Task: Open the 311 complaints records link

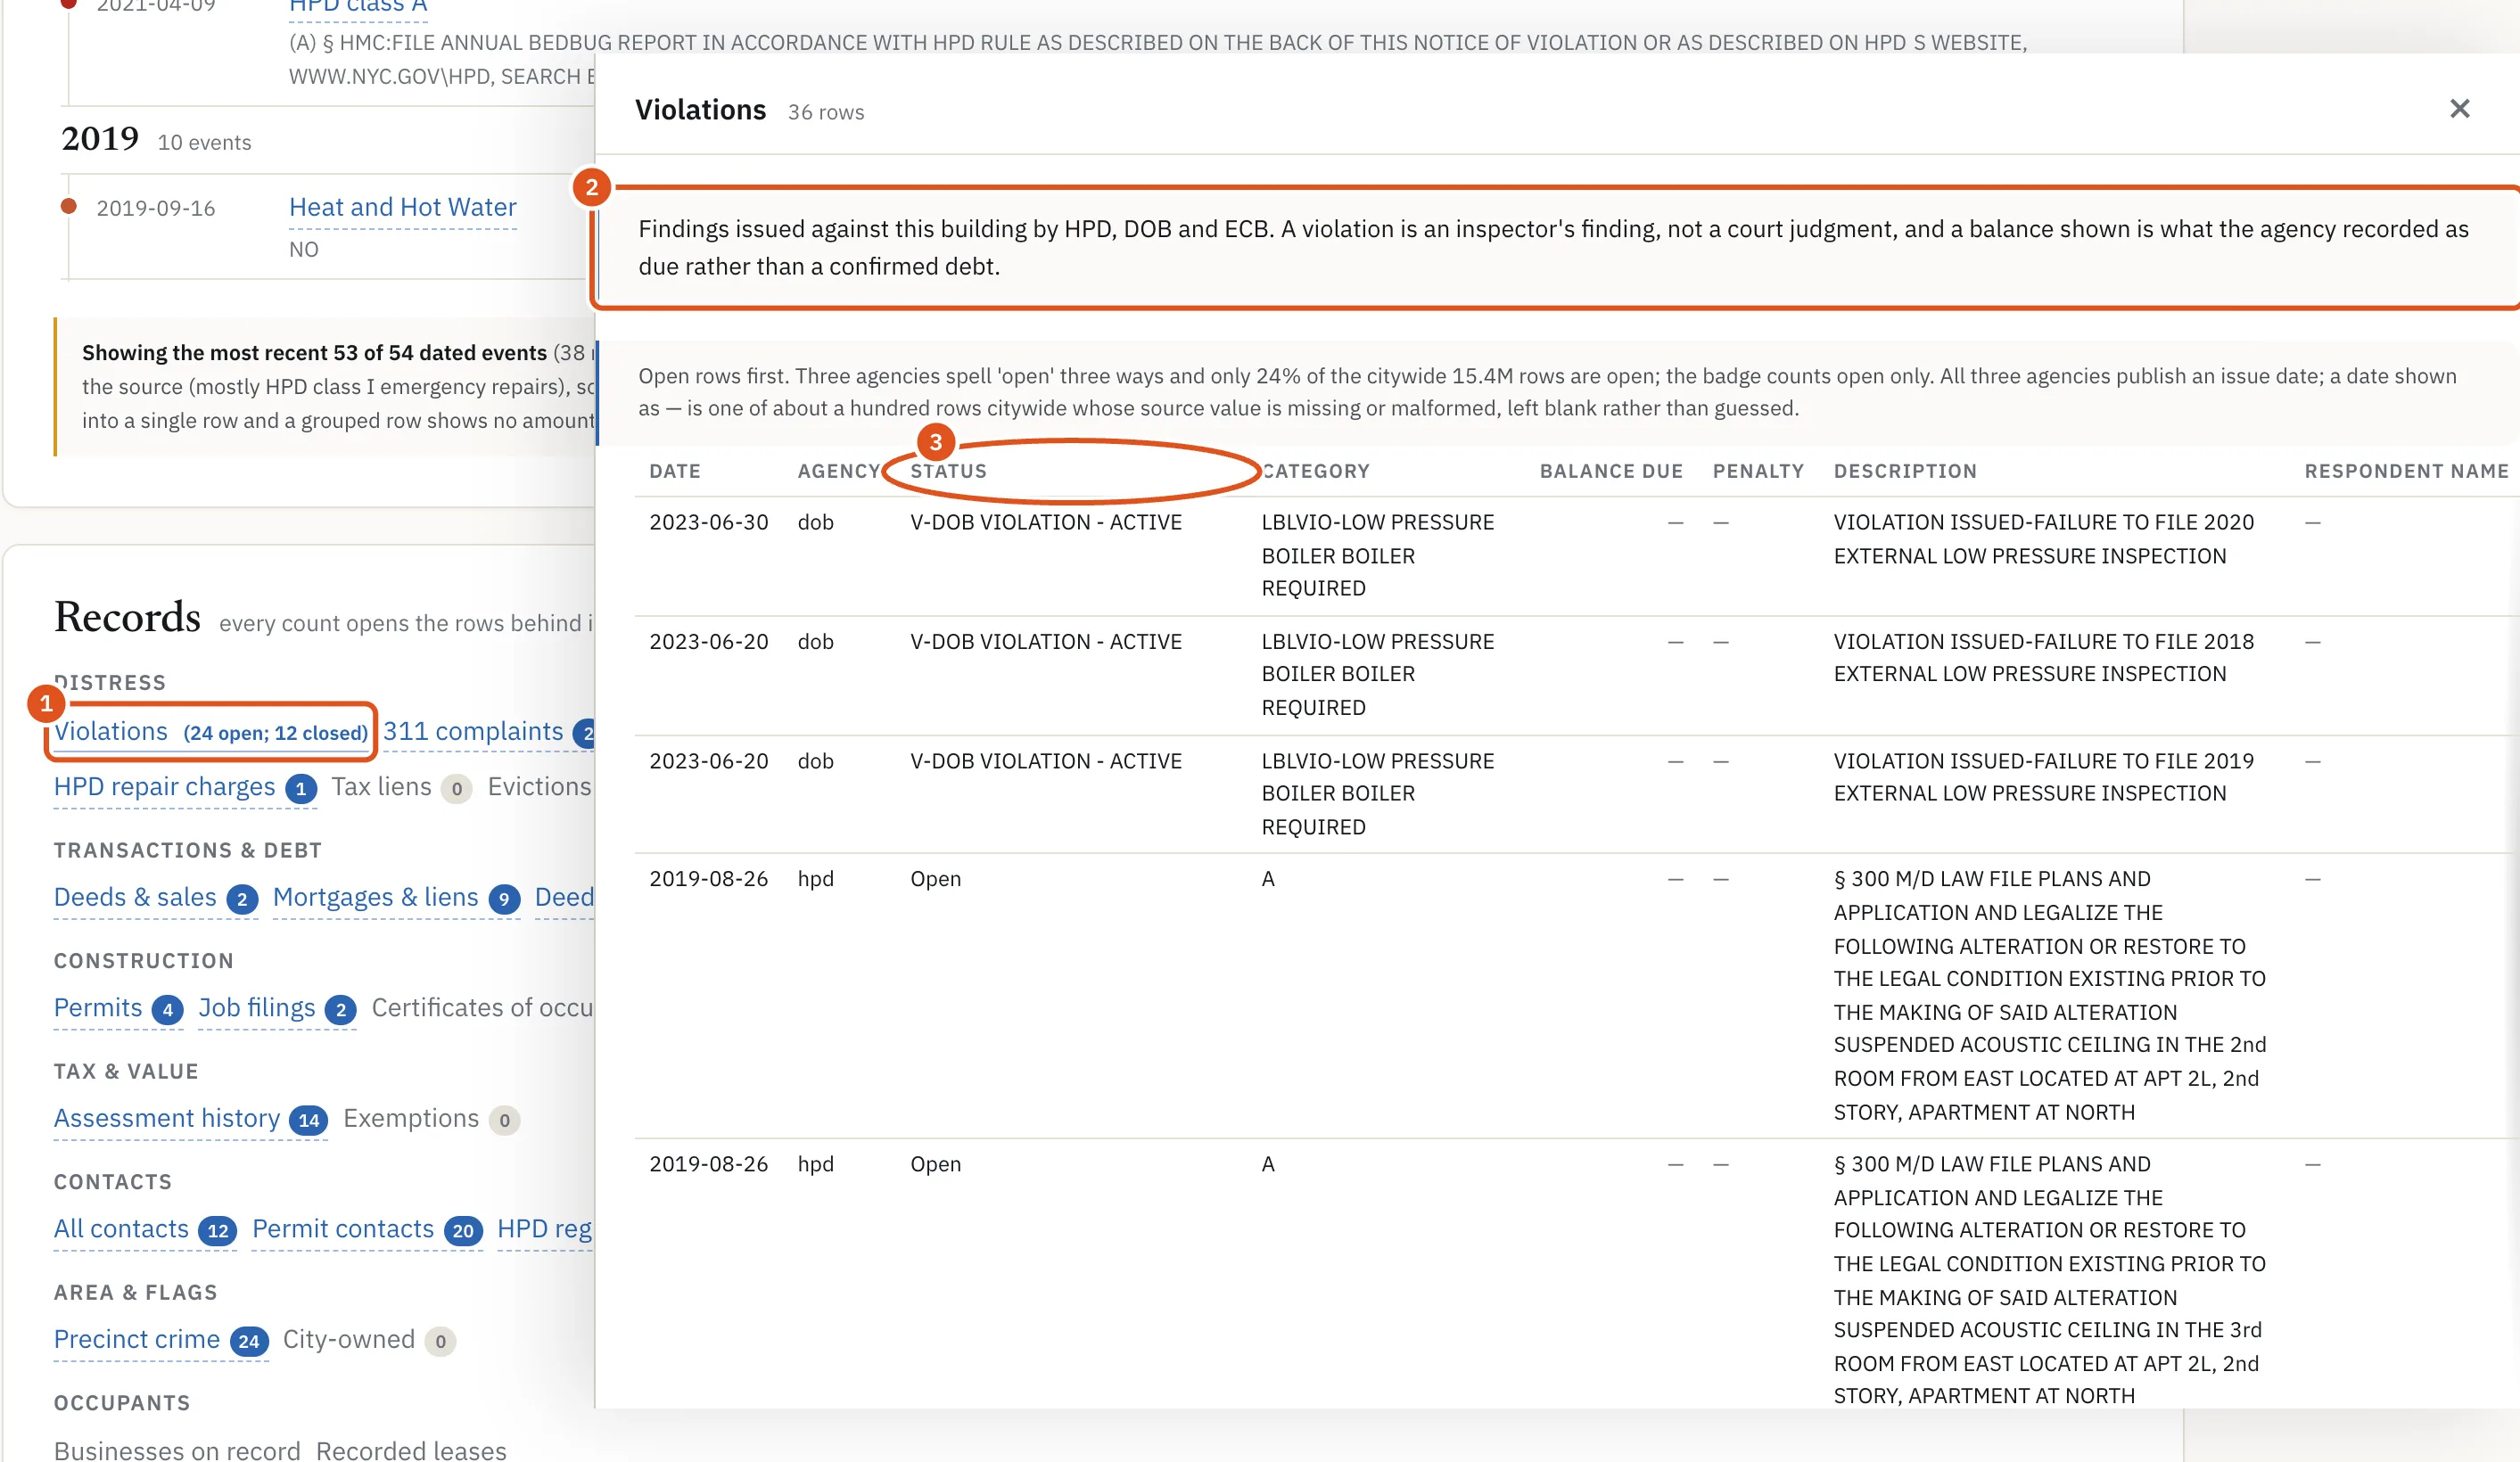Action: pyautogui.click(x=473, y=731)
